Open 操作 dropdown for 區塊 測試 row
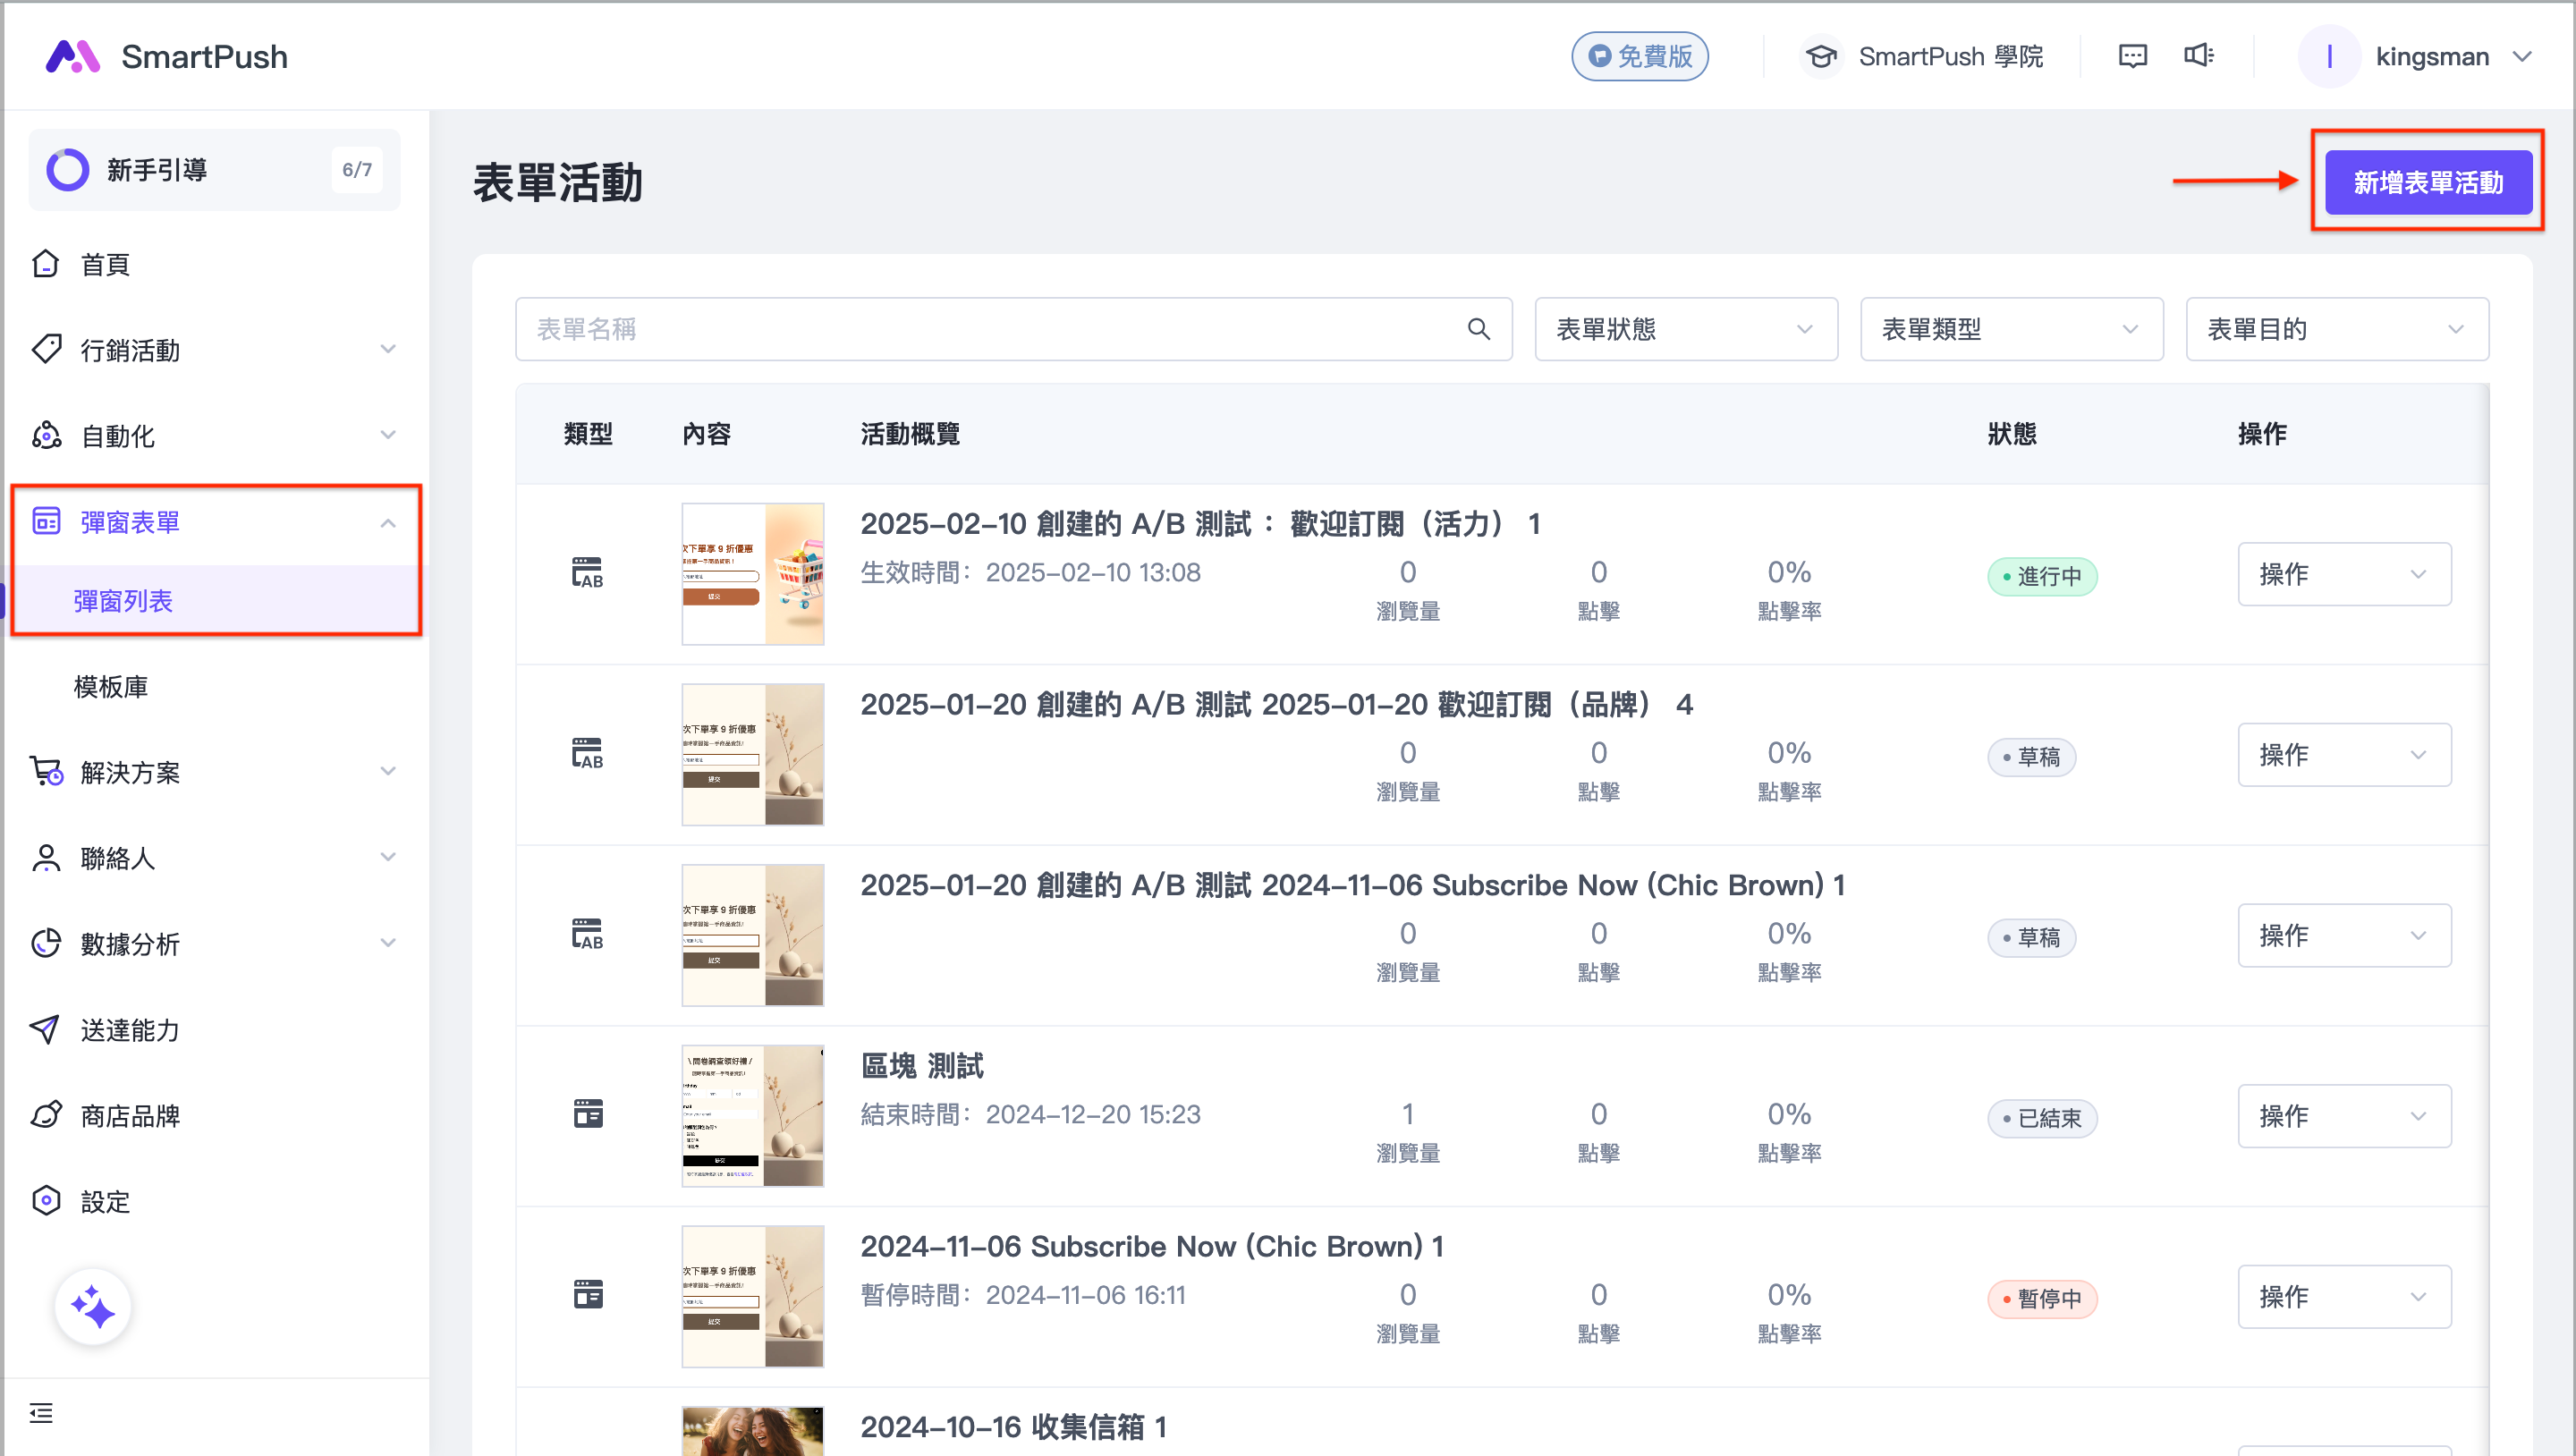Screen dimensions: 2576x1456 pos(2343,1116)
